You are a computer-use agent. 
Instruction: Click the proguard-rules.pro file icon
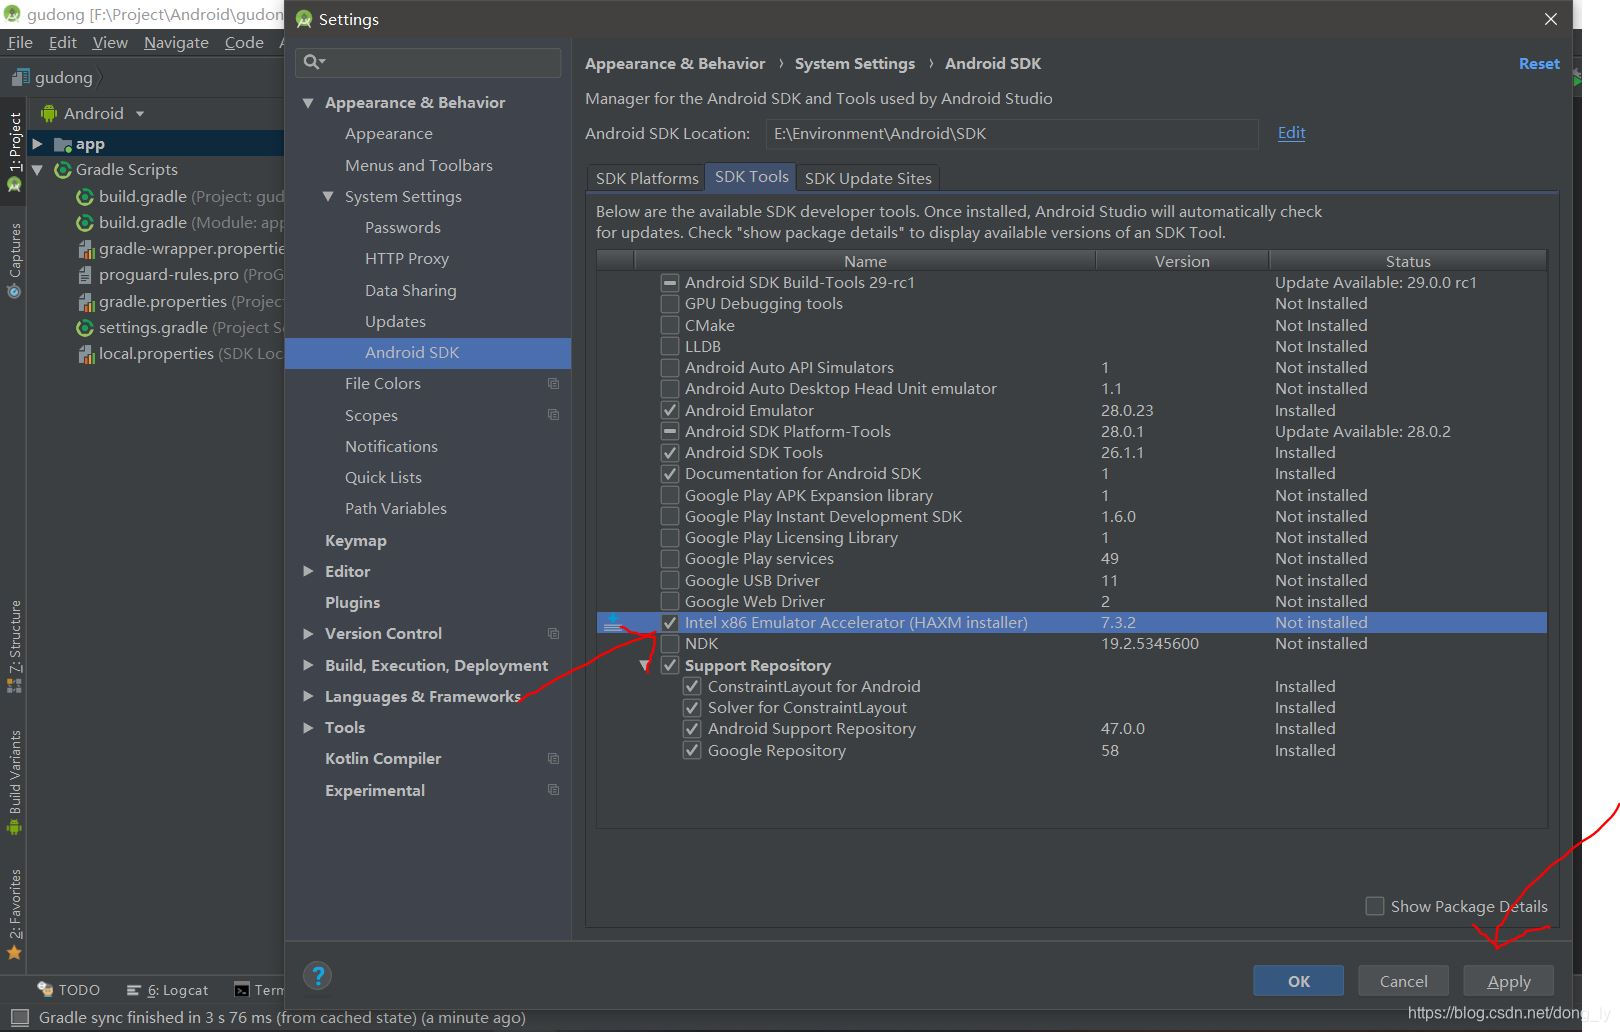85,275
